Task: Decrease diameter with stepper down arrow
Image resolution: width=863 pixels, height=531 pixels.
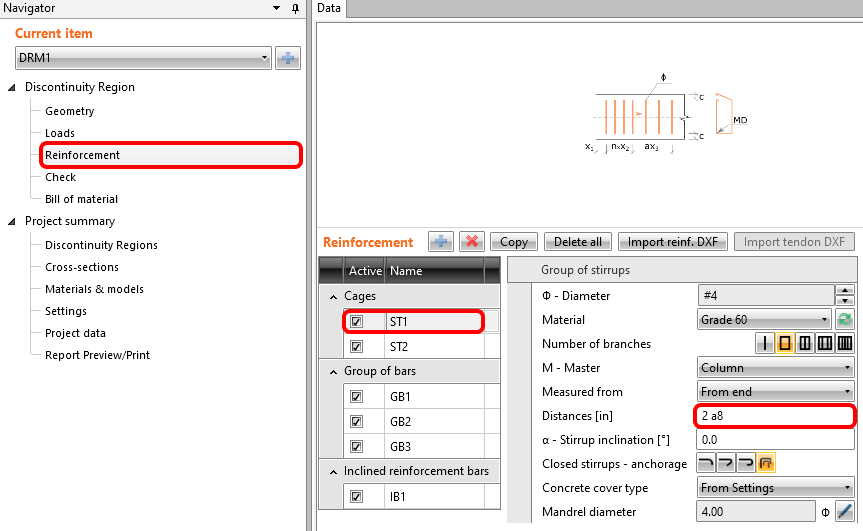Action: (845, 300)
